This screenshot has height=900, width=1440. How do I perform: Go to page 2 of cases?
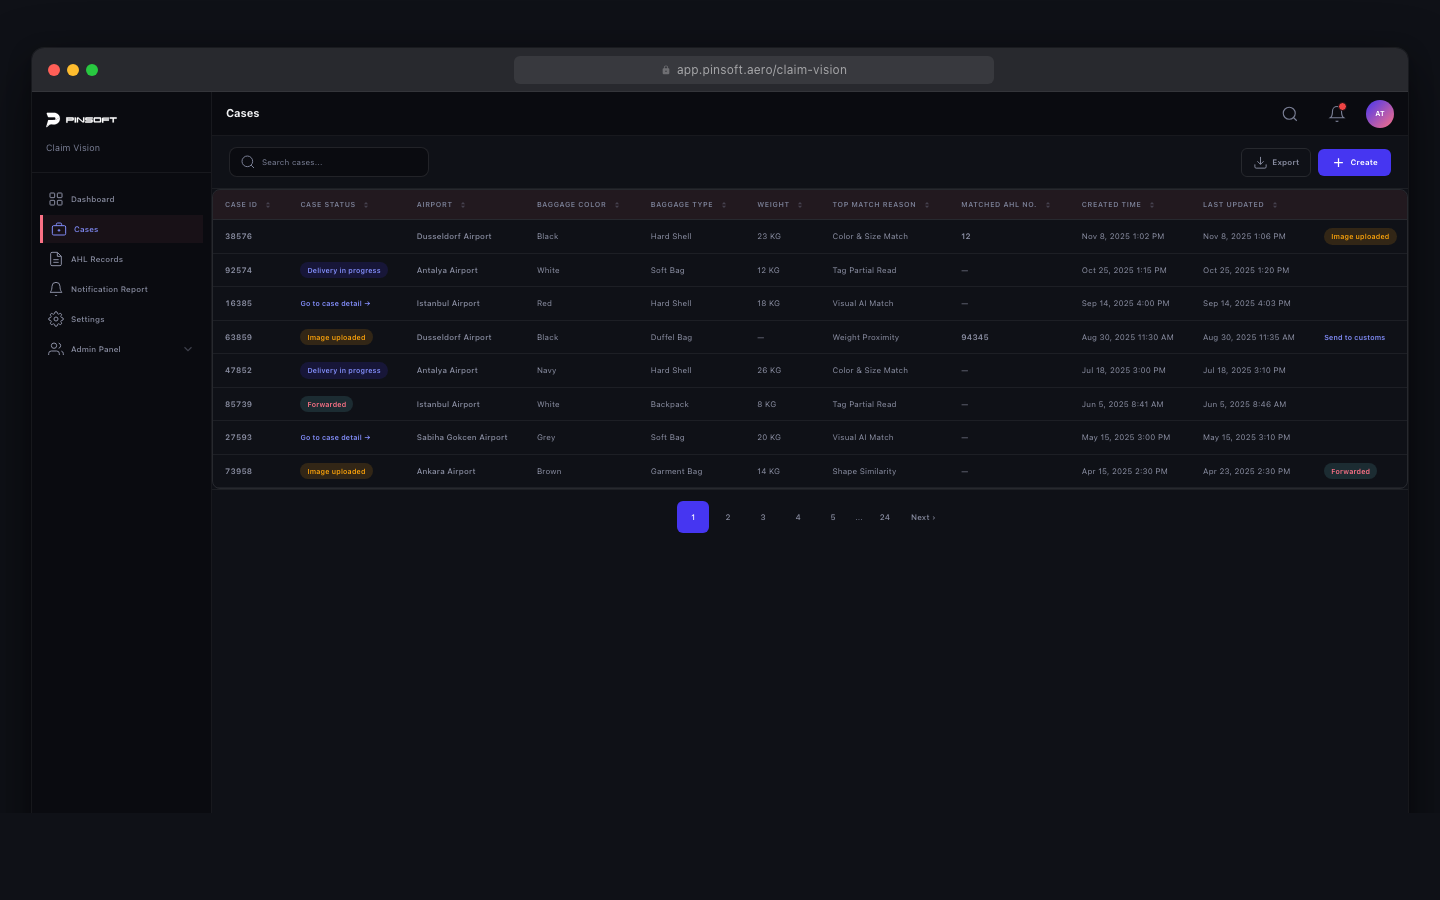tap(728, 517)
